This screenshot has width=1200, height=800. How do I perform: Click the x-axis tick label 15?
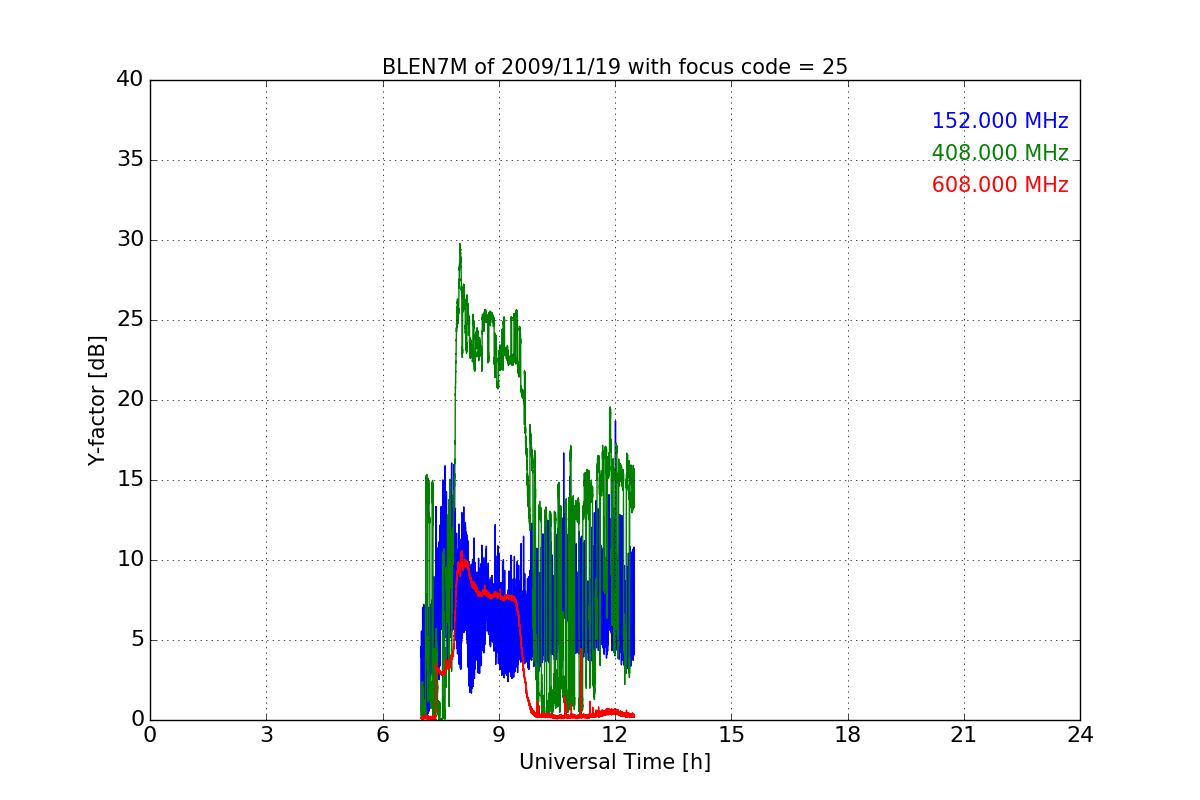[731, 735]
